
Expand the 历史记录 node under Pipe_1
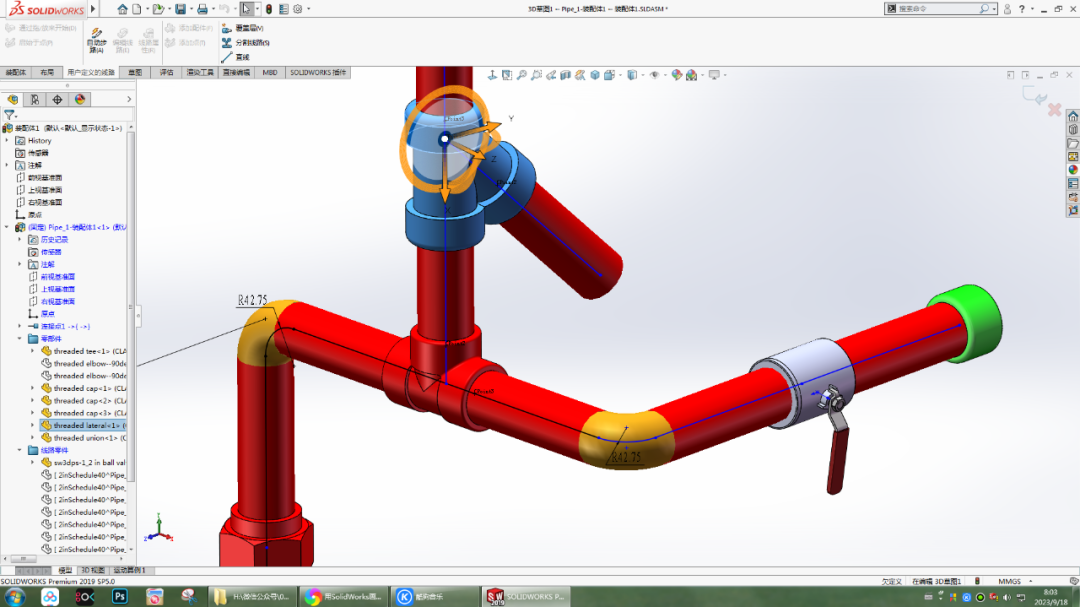tap(20, 240)
